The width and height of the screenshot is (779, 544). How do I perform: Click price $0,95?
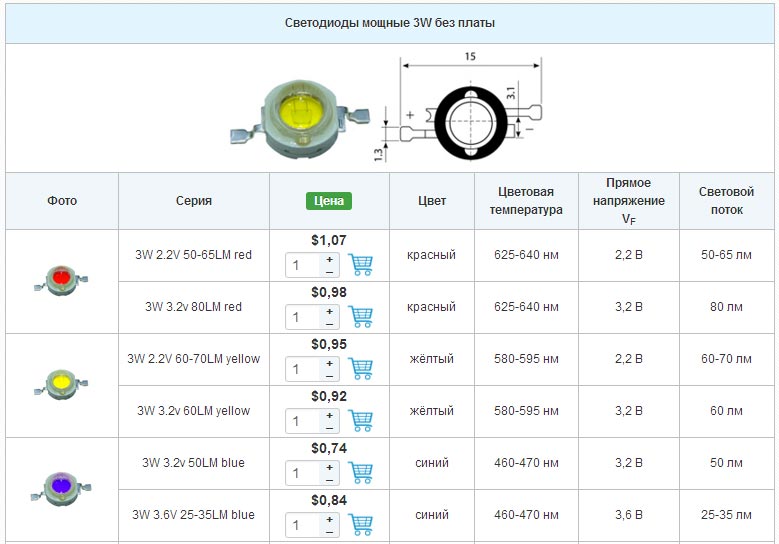(329, 344)
